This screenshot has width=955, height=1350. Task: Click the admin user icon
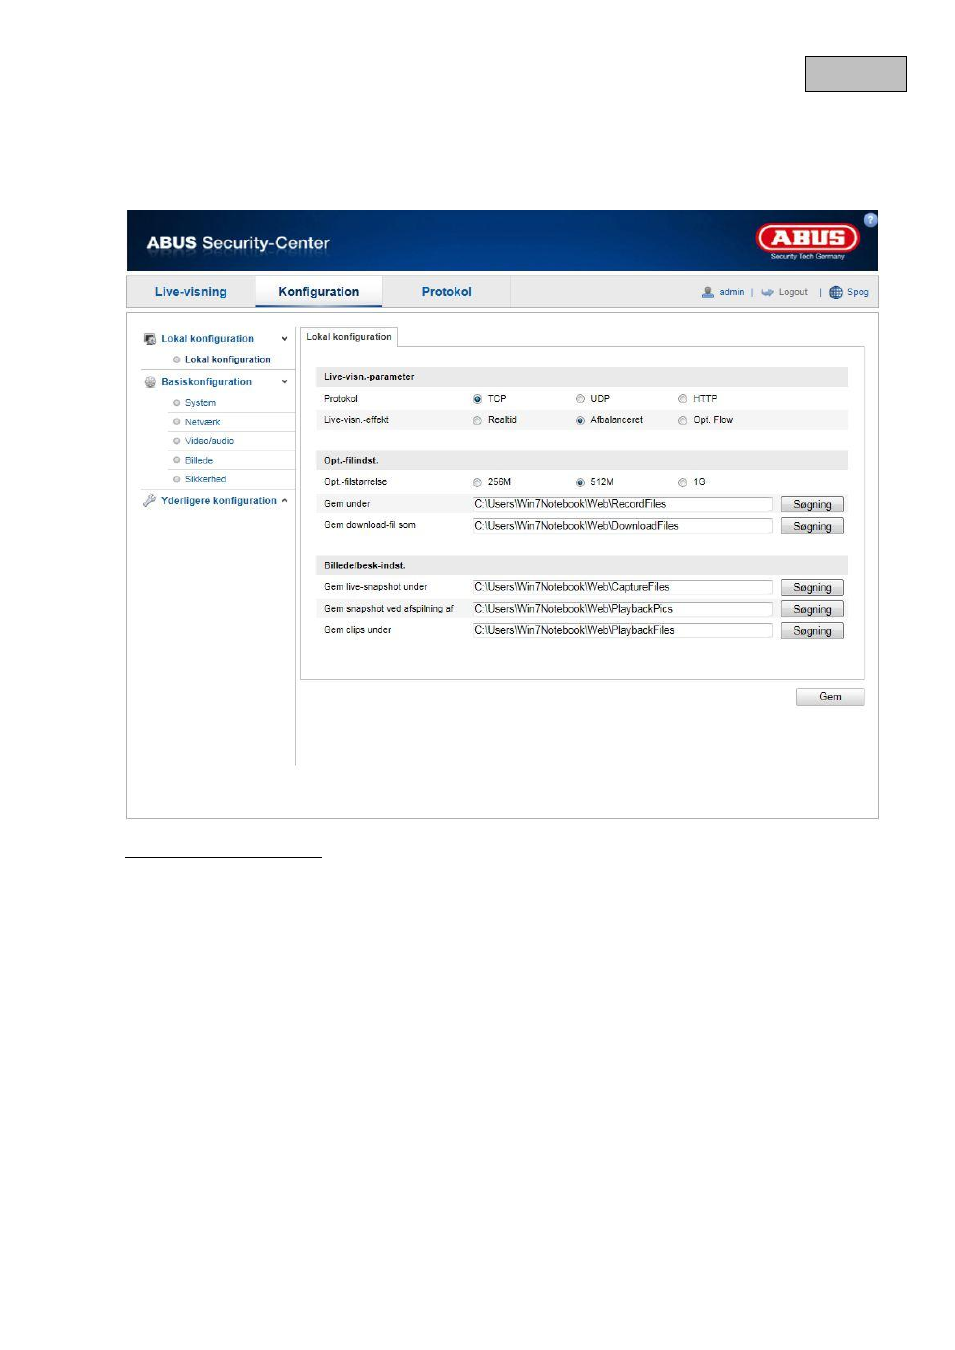708,292
